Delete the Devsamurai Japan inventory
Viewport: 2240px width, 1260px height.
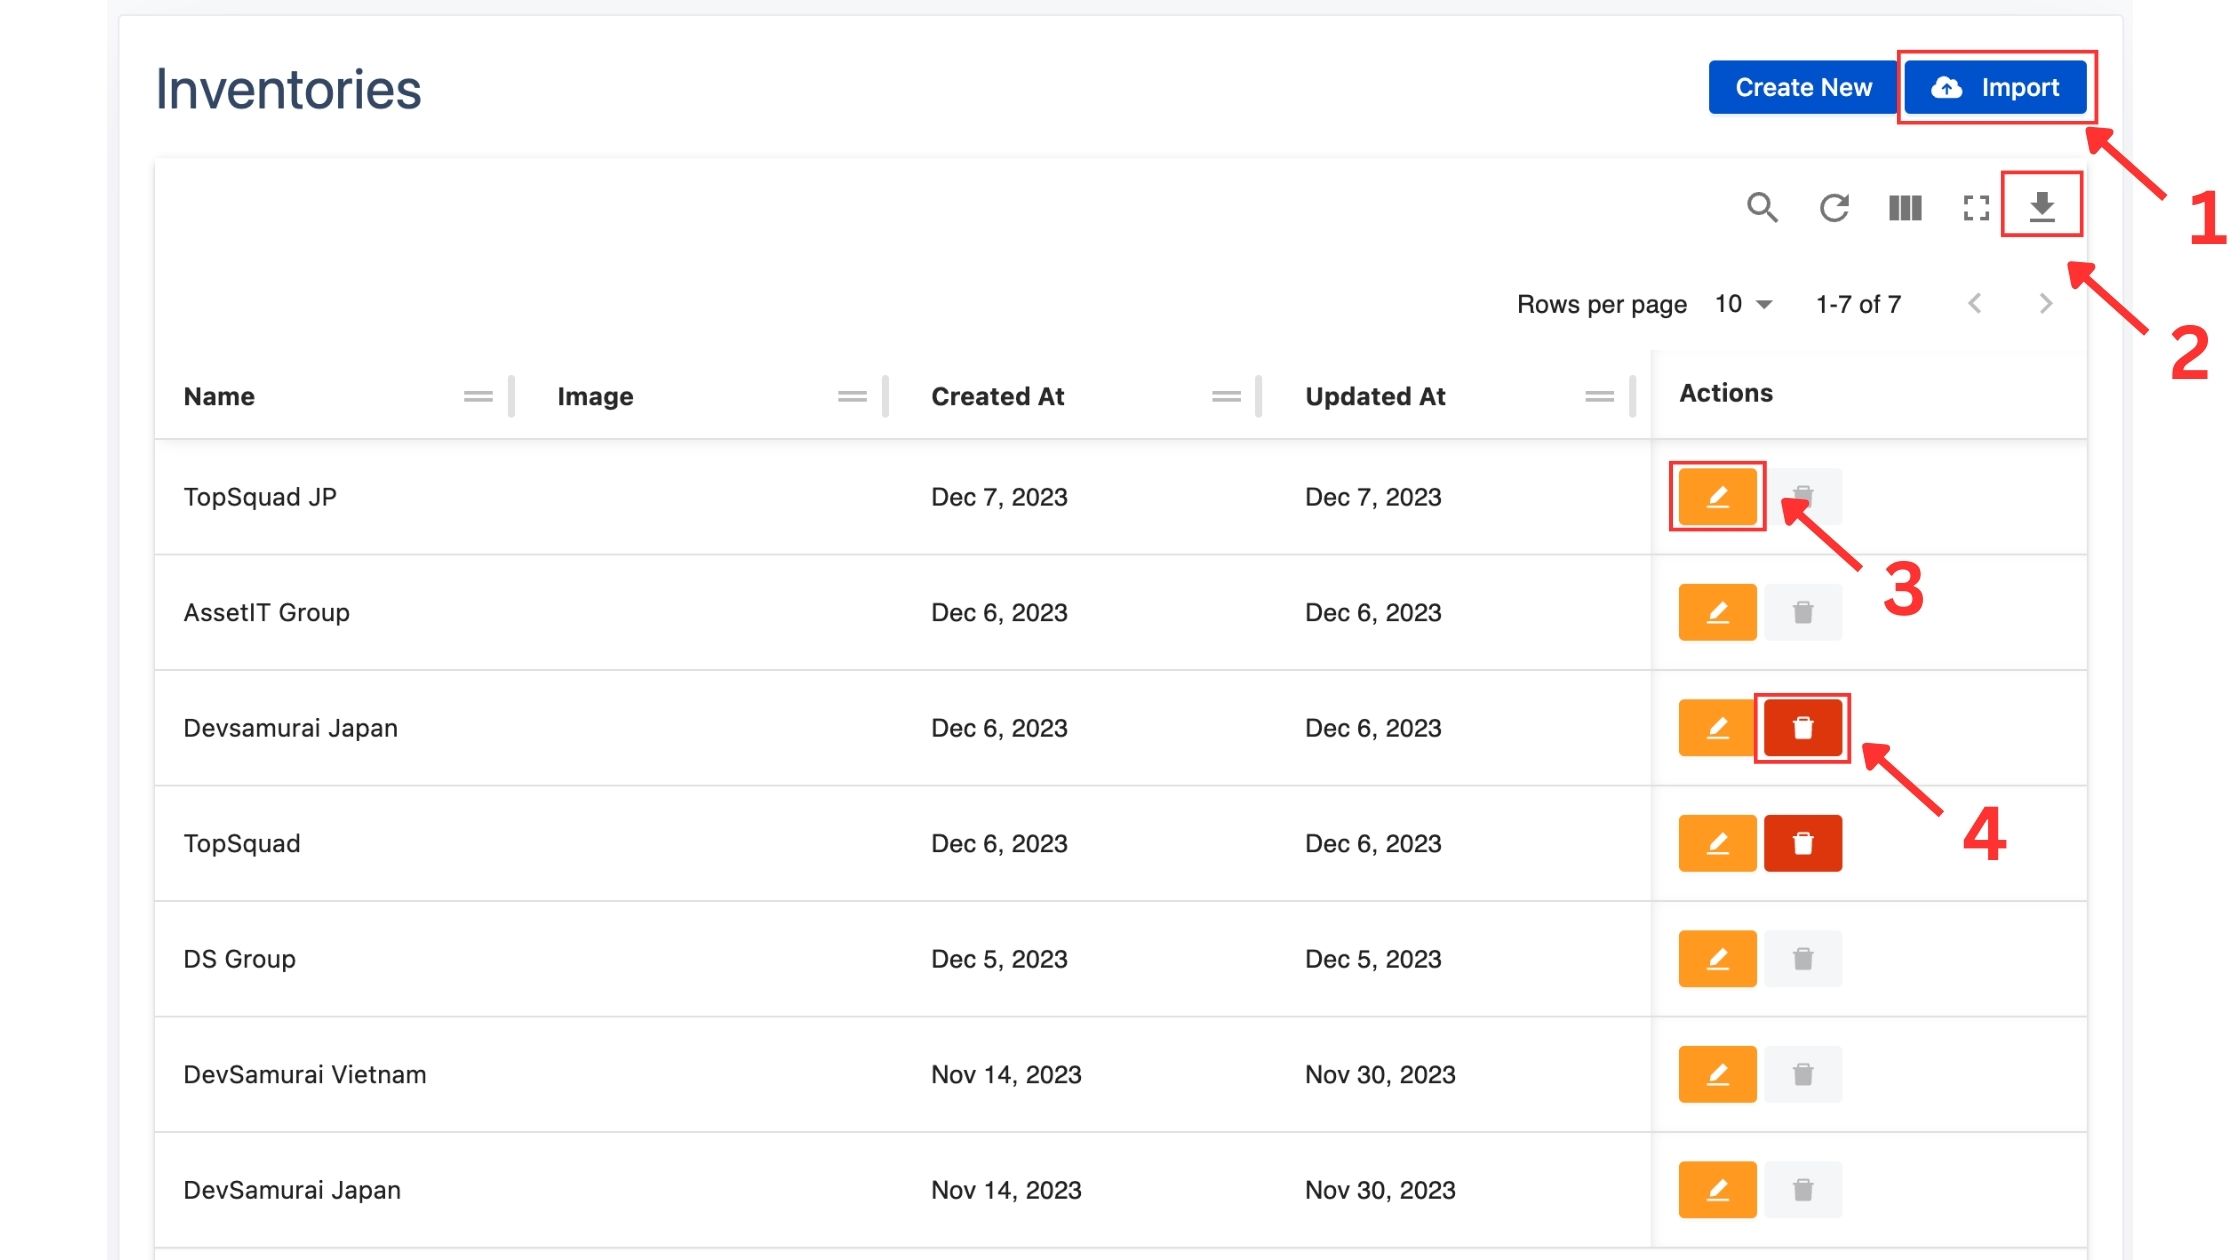click(1802, 728)
